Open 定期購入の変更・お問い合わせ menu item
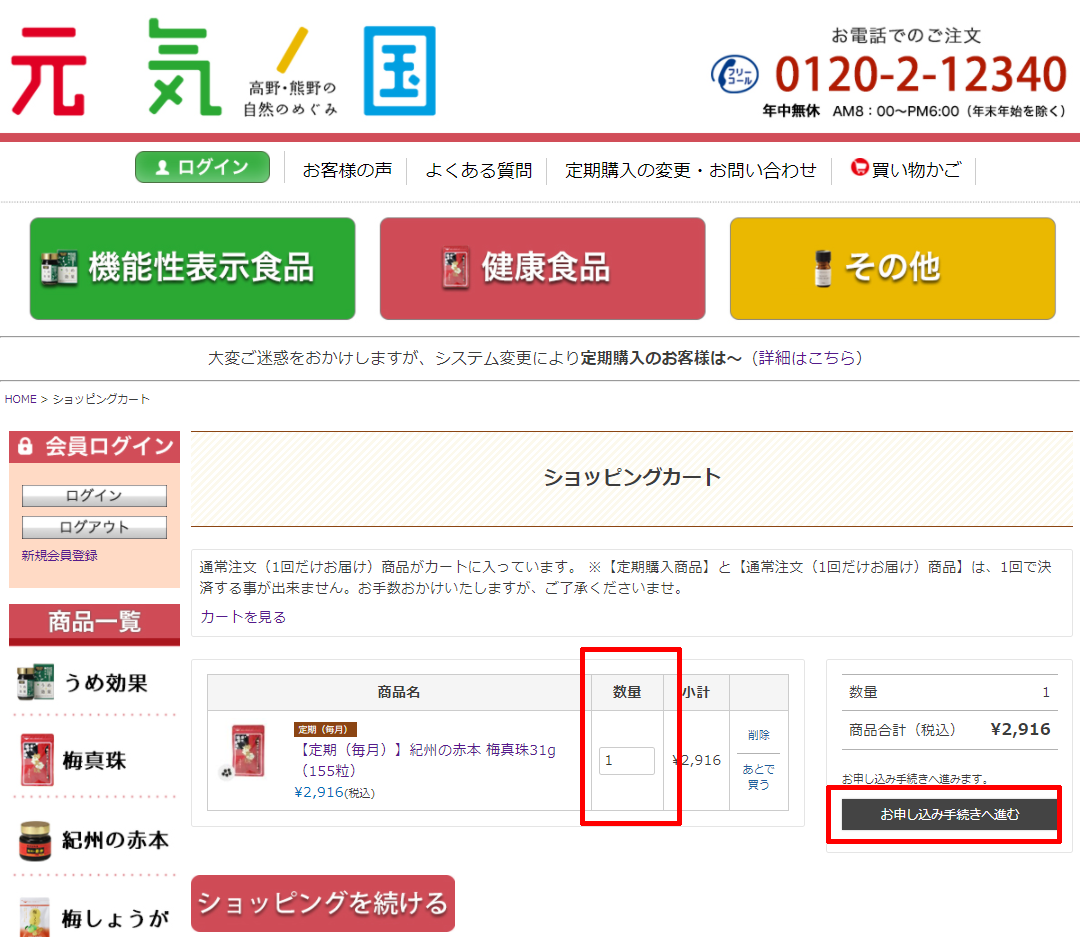The image size is (1080, 937). point(690,171)
